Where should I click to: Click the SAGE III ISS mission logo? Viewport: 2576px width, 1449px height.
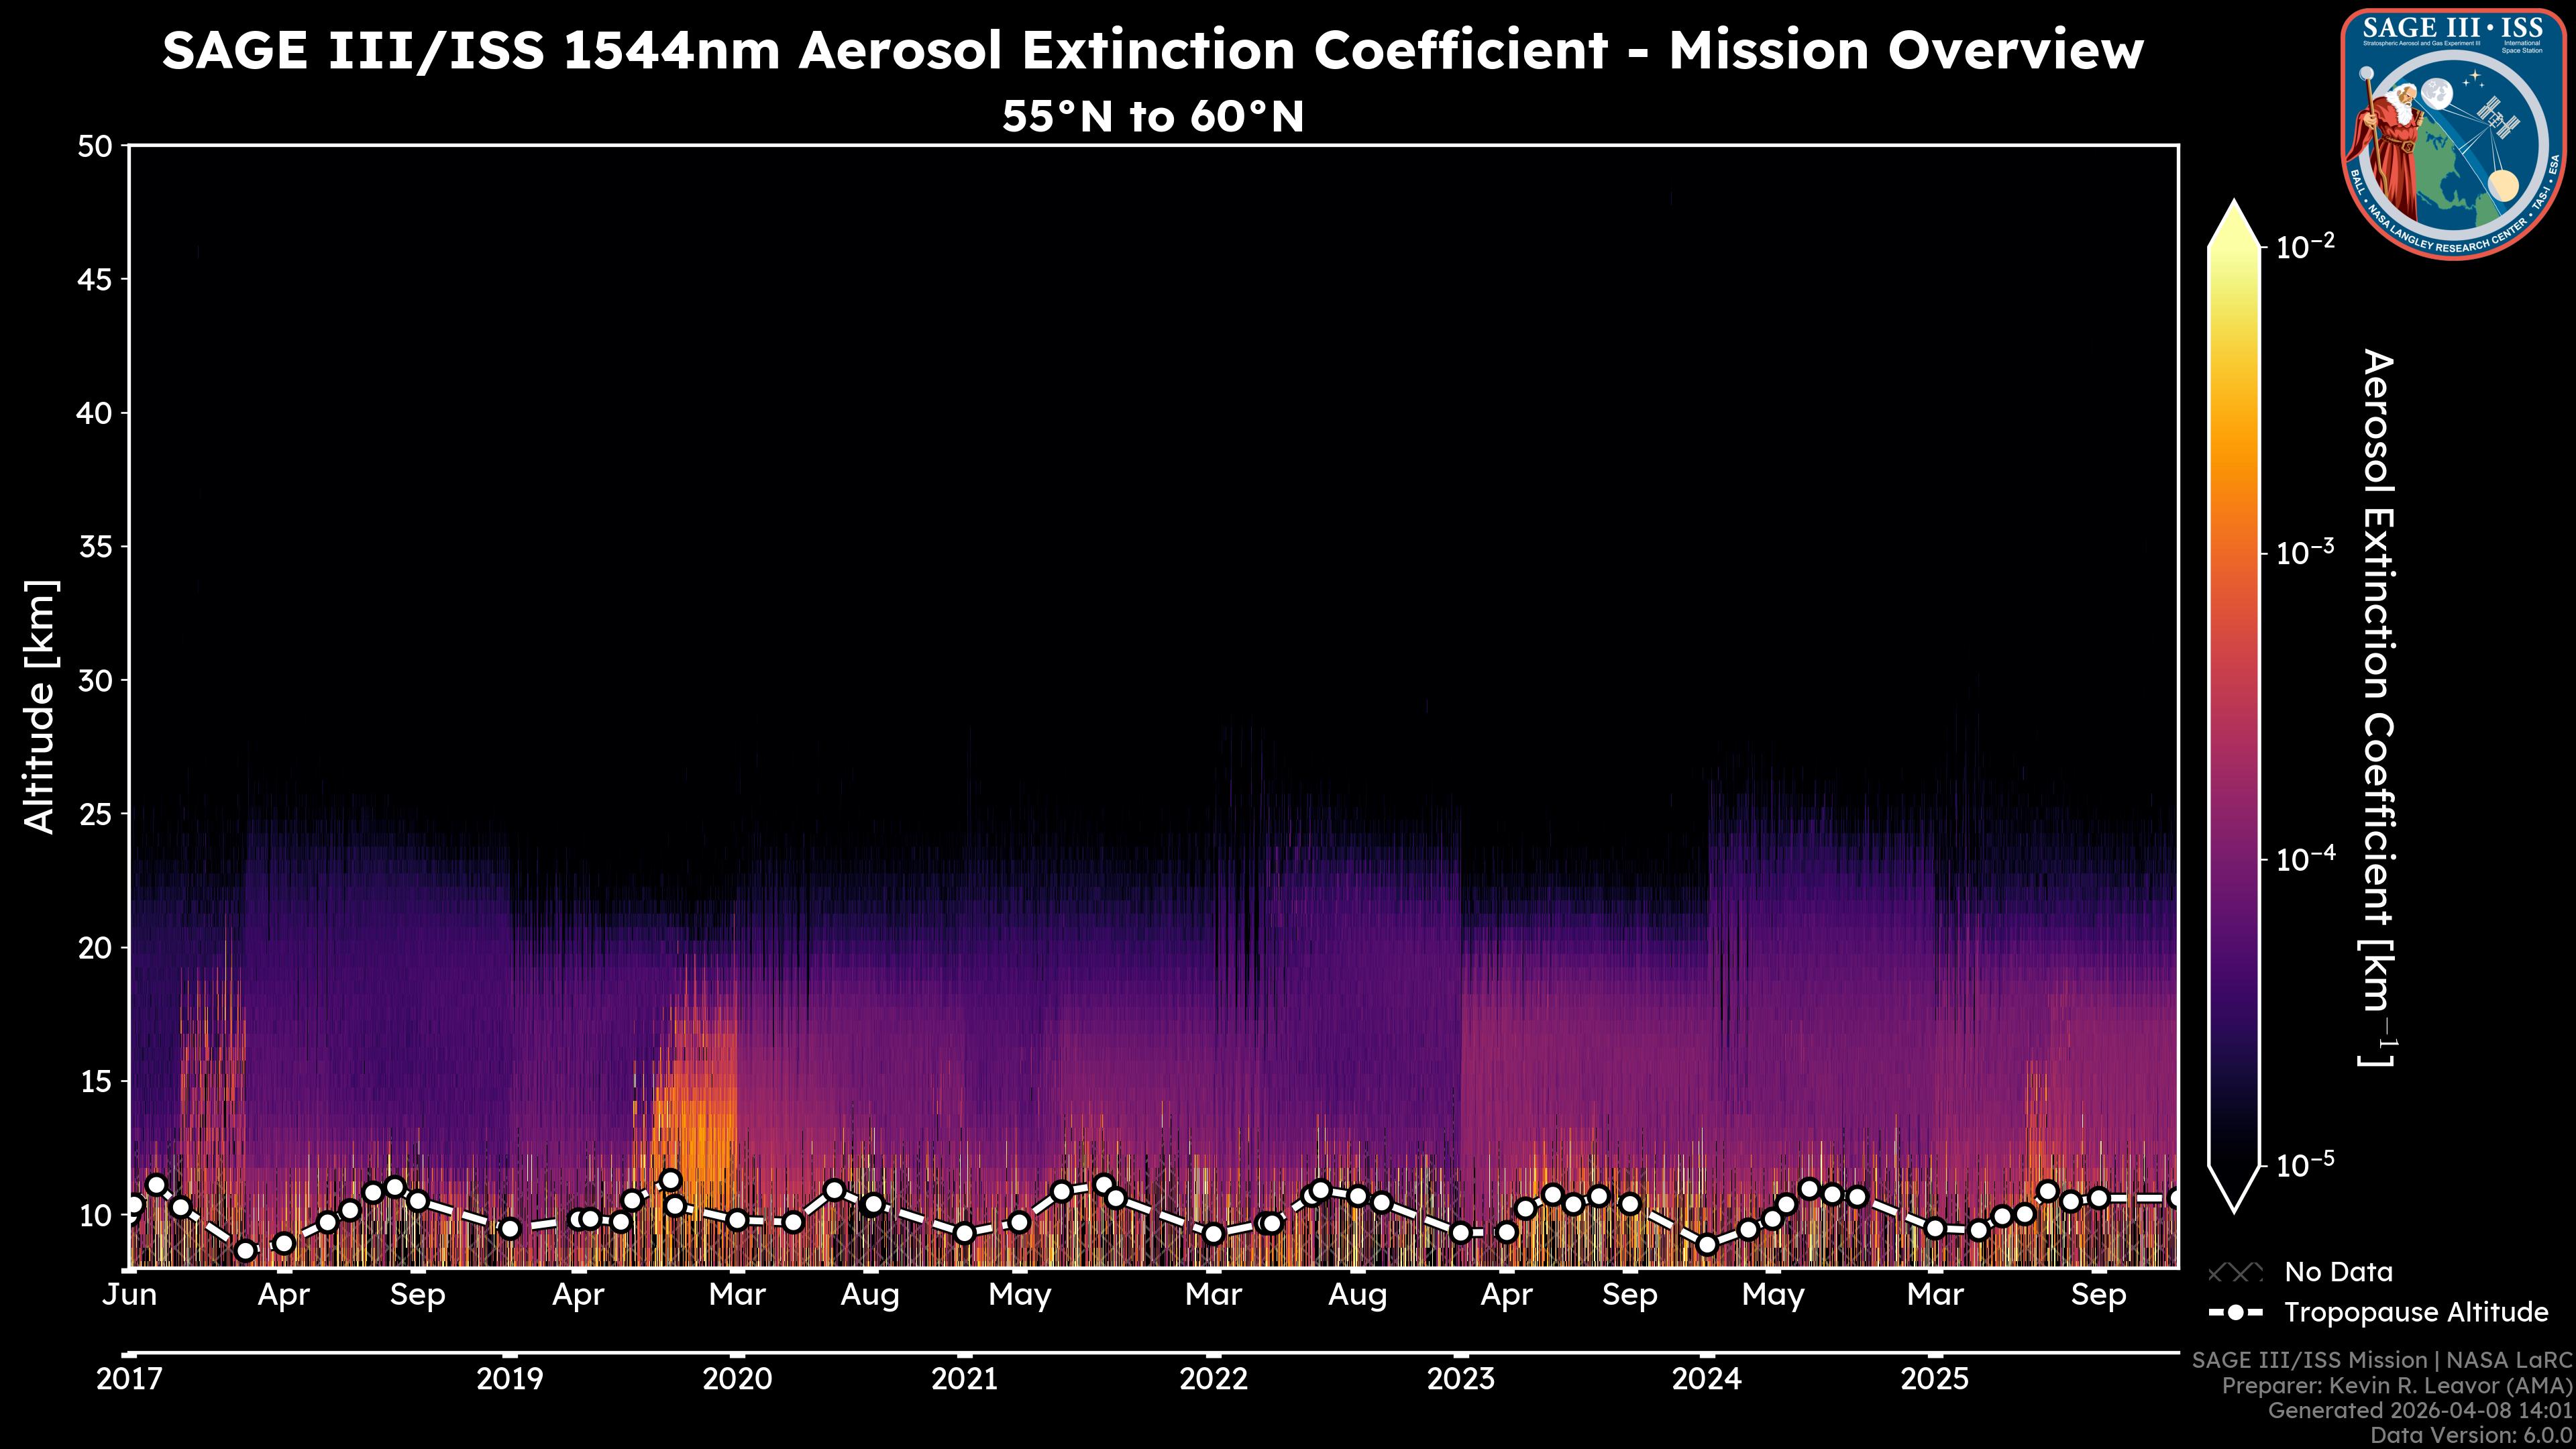[x=2453, y=133]
